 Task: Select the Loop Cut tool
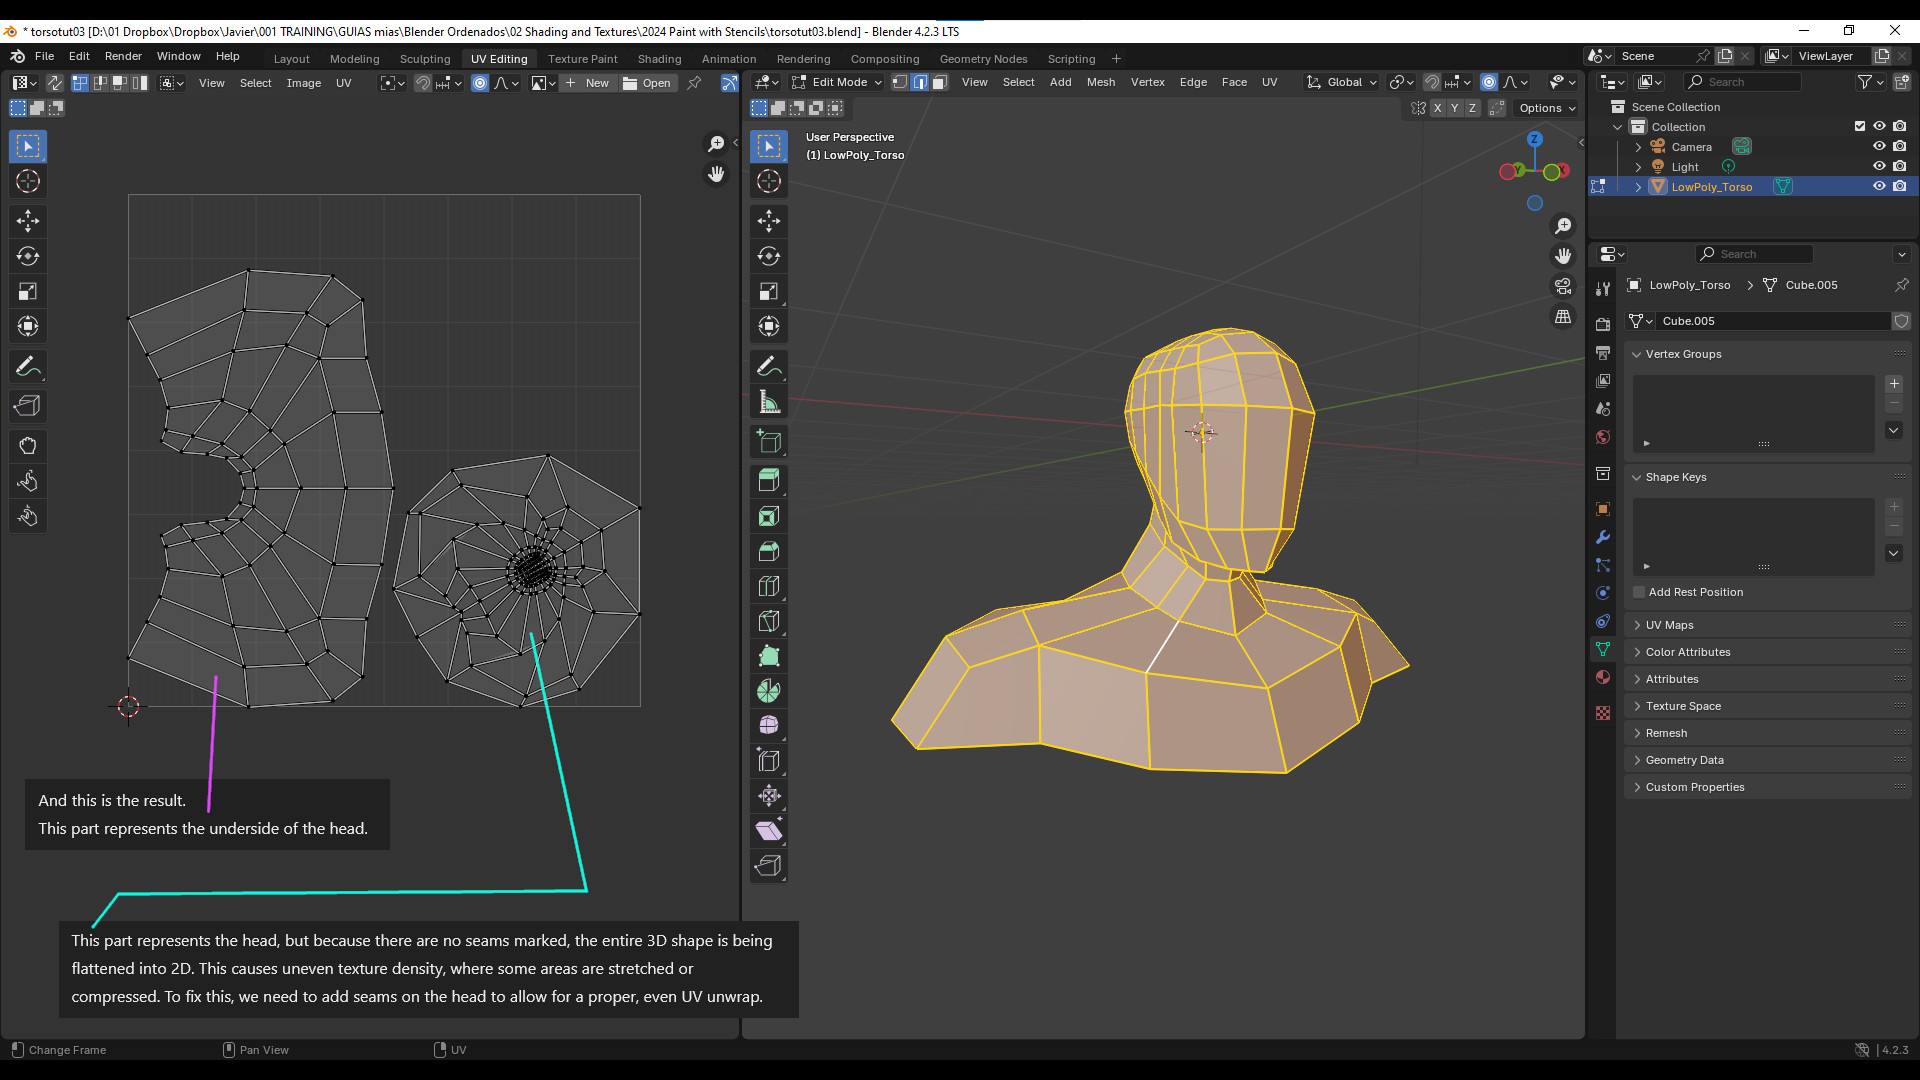pyautogui.click(x=769, y=586)
